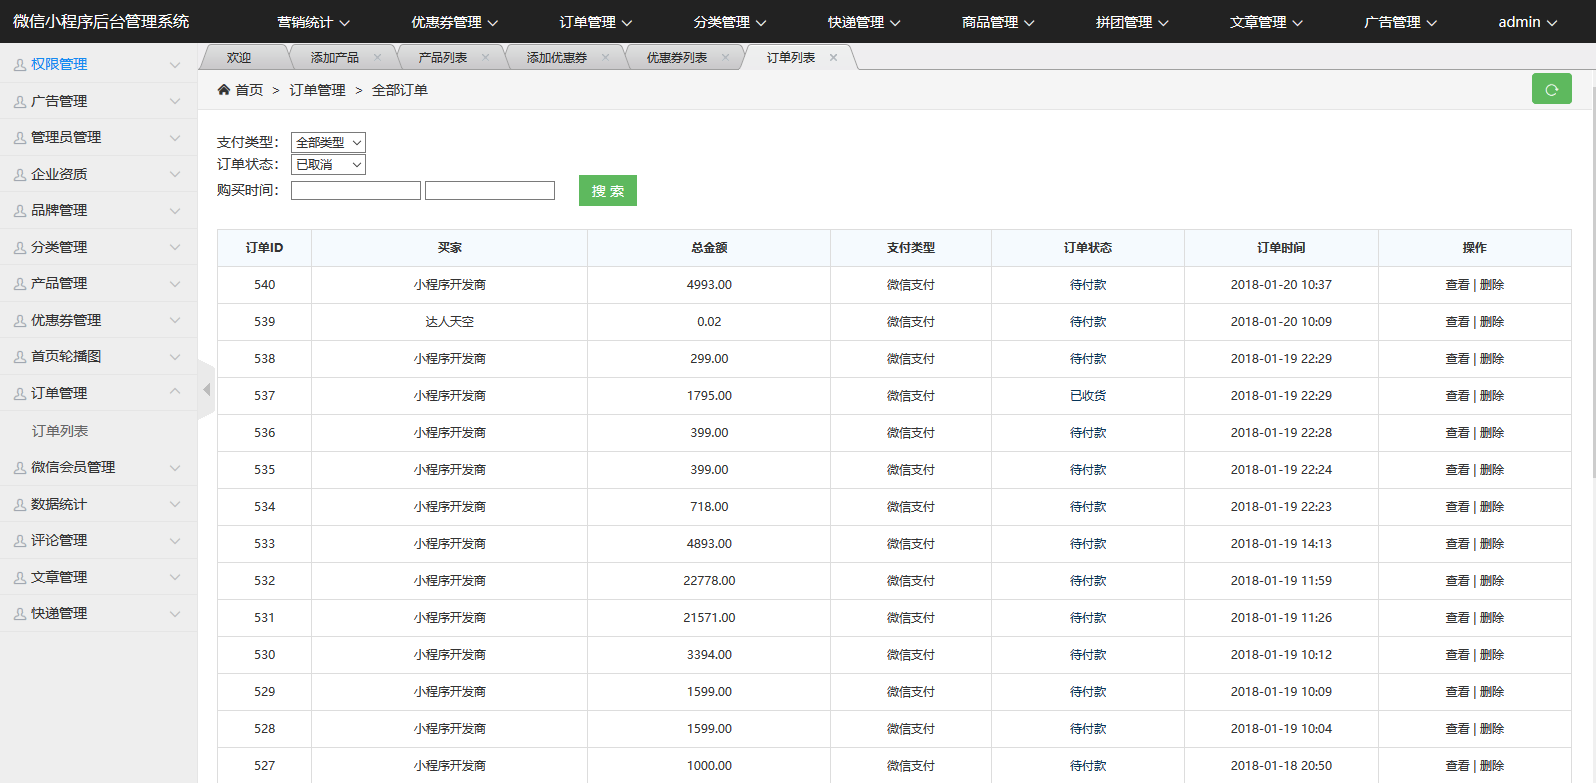Click 订单ID column header
This screenshot has height=783, width=1596.
click(x=264, y=248)
